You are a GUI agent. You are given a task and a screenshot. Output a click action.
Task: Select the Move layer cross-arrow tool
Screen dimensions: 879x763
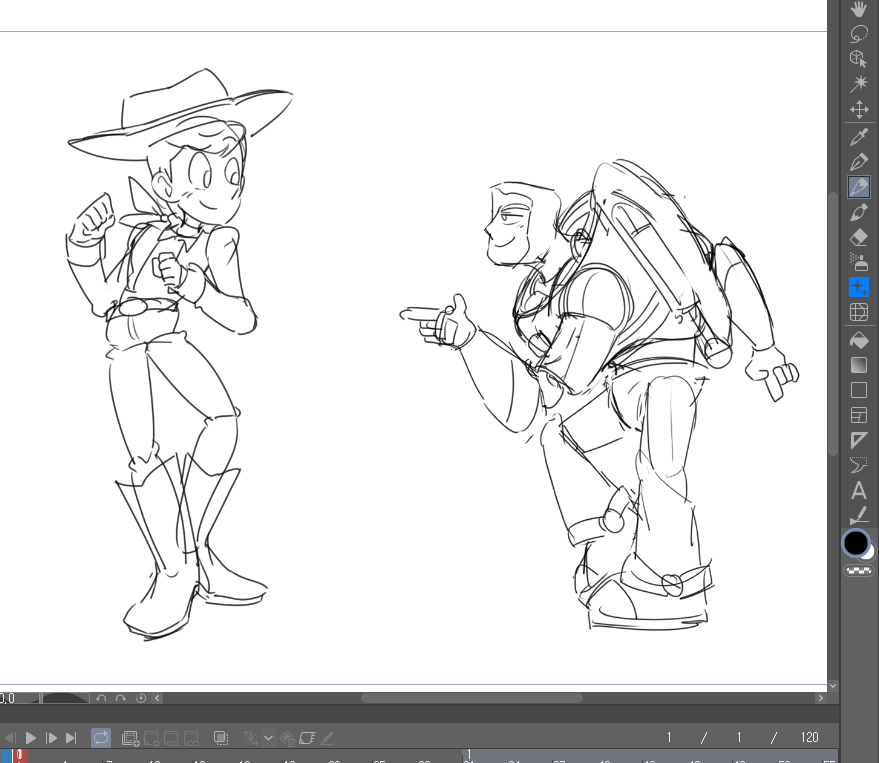pyautogui.click(x=858, y=109)
